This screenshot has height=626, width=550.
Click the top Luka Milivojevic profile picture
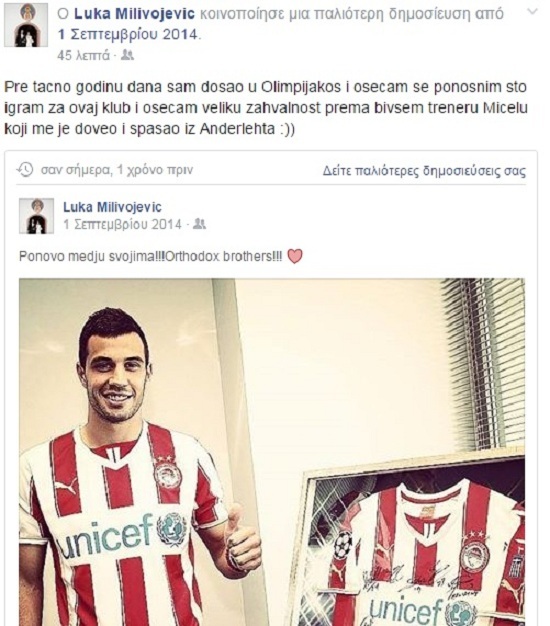click(26, 25)
